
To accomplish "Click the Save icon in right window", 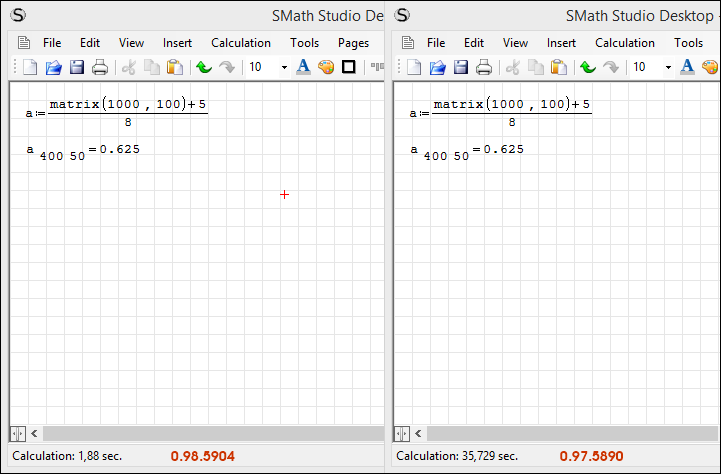I will click(x=461, y=67).
